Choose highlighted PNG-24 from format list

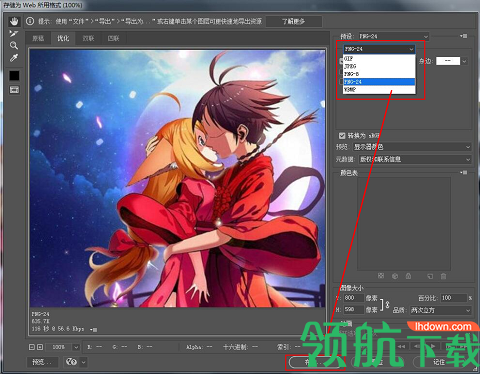(379, 82)
